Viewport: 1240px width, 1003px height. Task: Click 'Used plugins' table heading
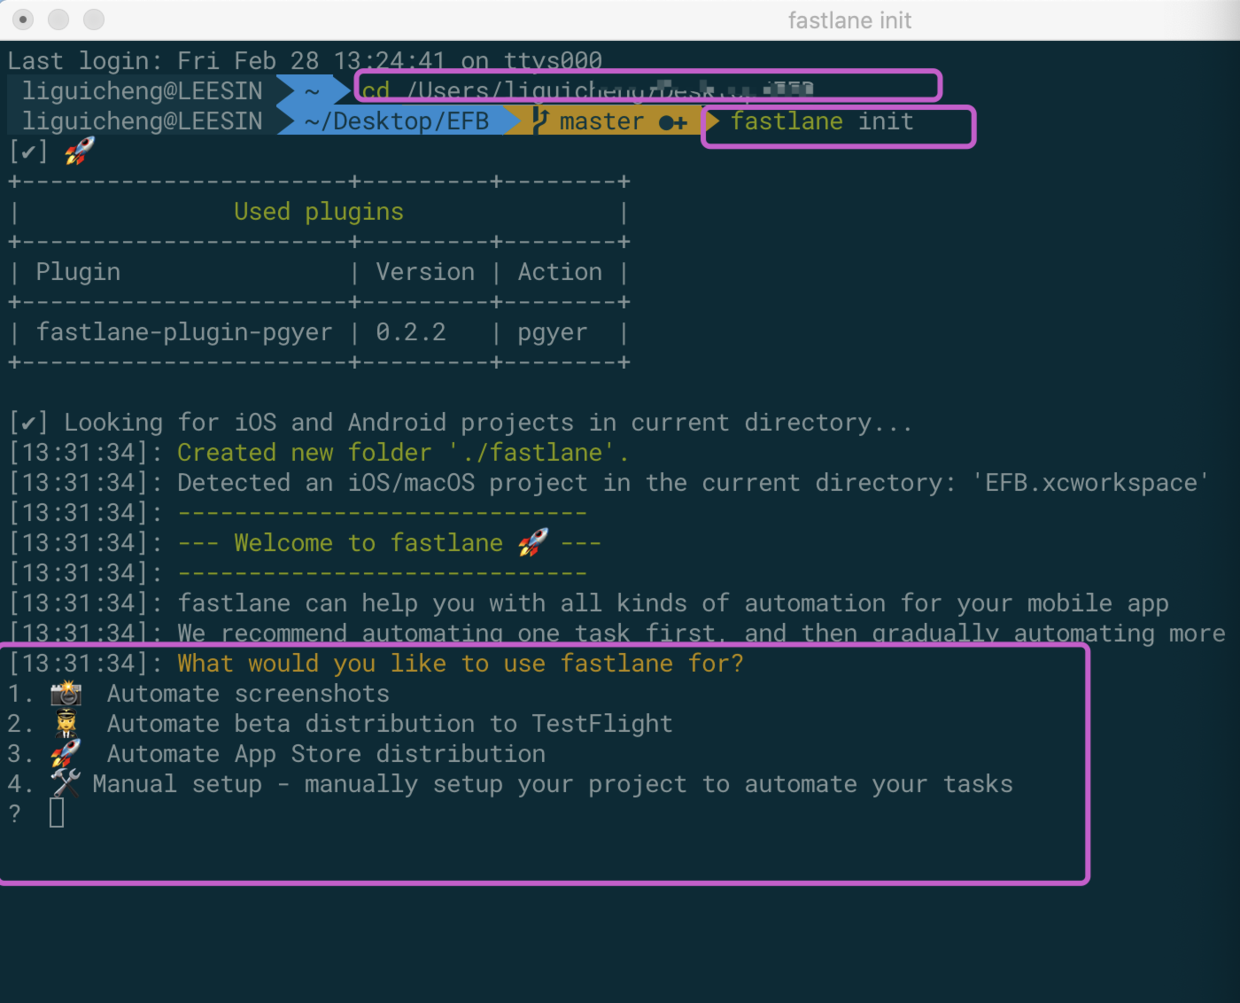coord(319,211)
